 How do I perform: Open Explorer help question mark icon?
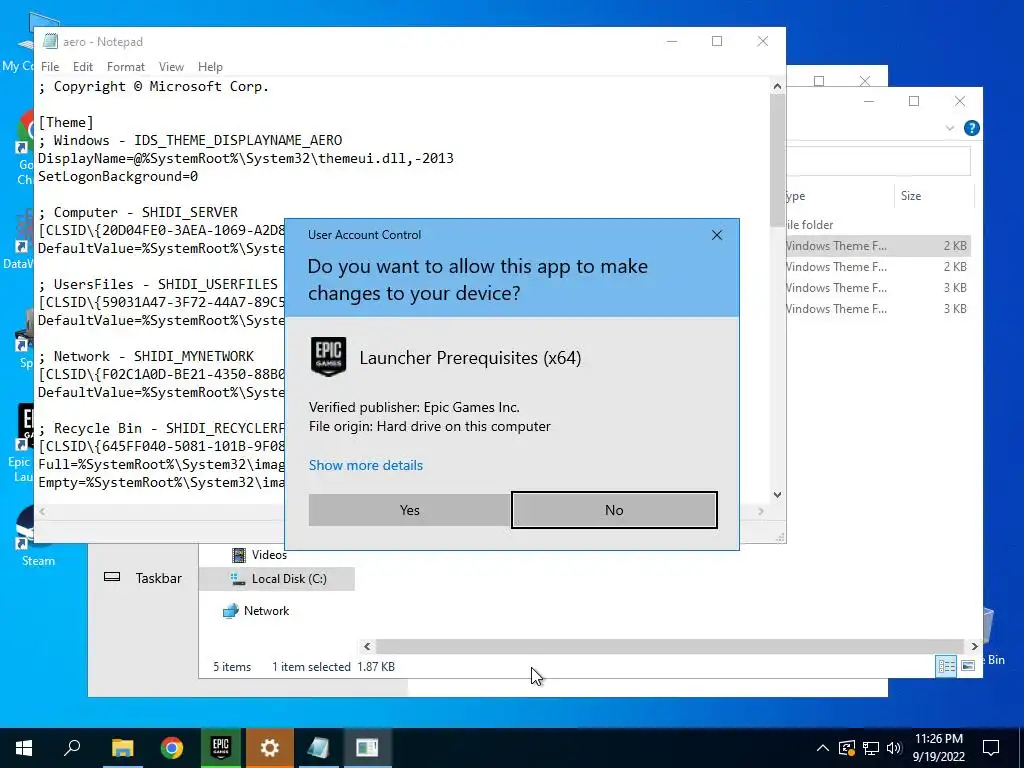tap(971, 128)
